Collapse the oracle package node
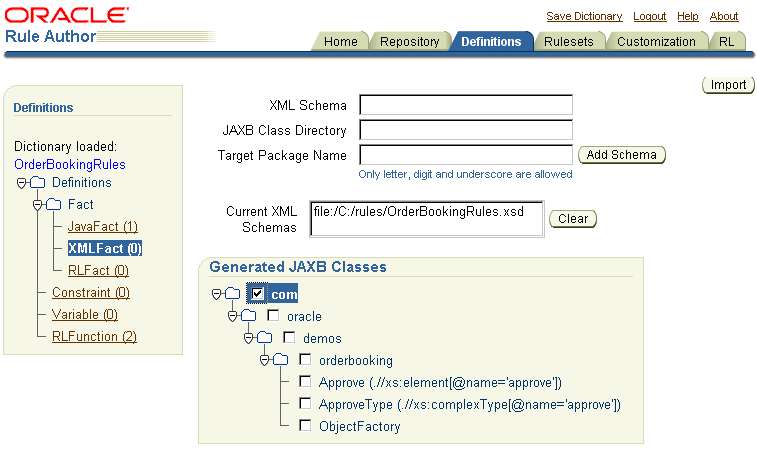The image size is (757, 455). 232,316
